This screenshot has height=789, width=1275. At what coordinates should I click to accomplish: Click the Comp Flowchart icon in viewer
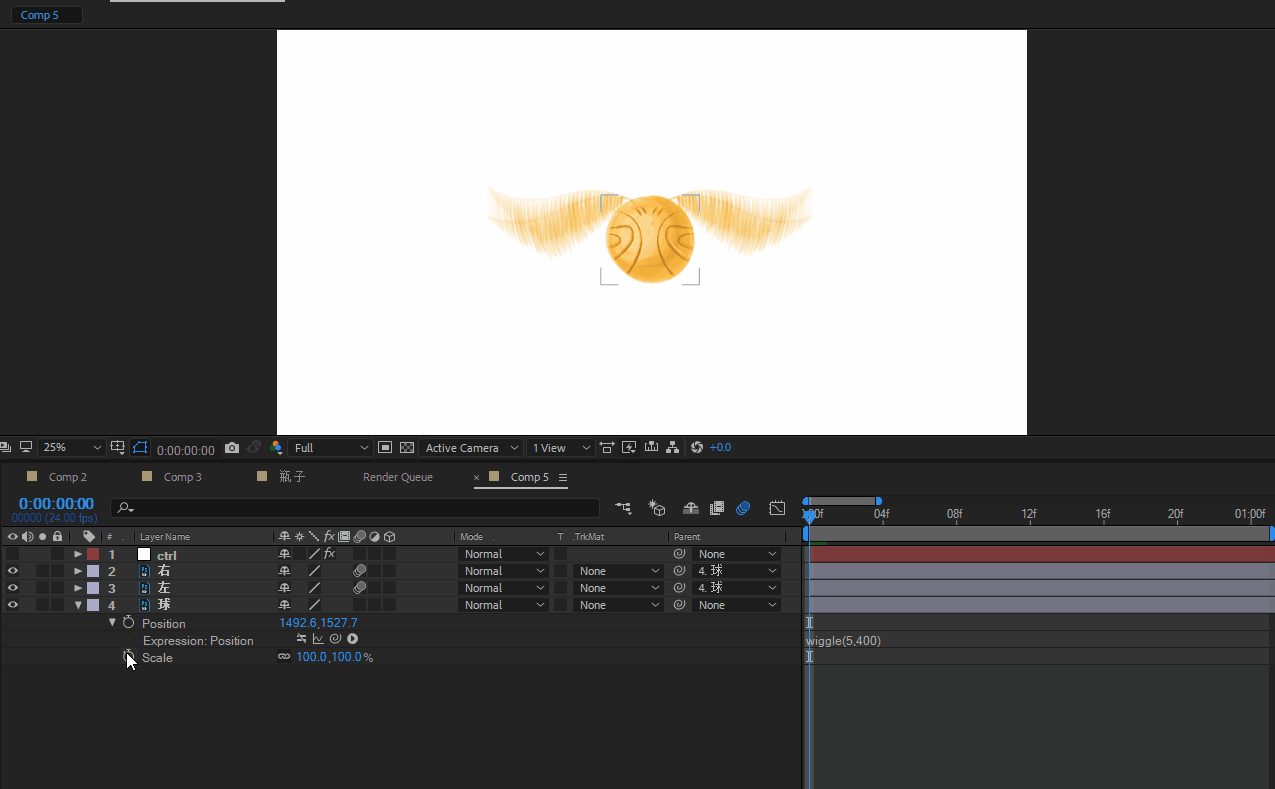(673, 448)
